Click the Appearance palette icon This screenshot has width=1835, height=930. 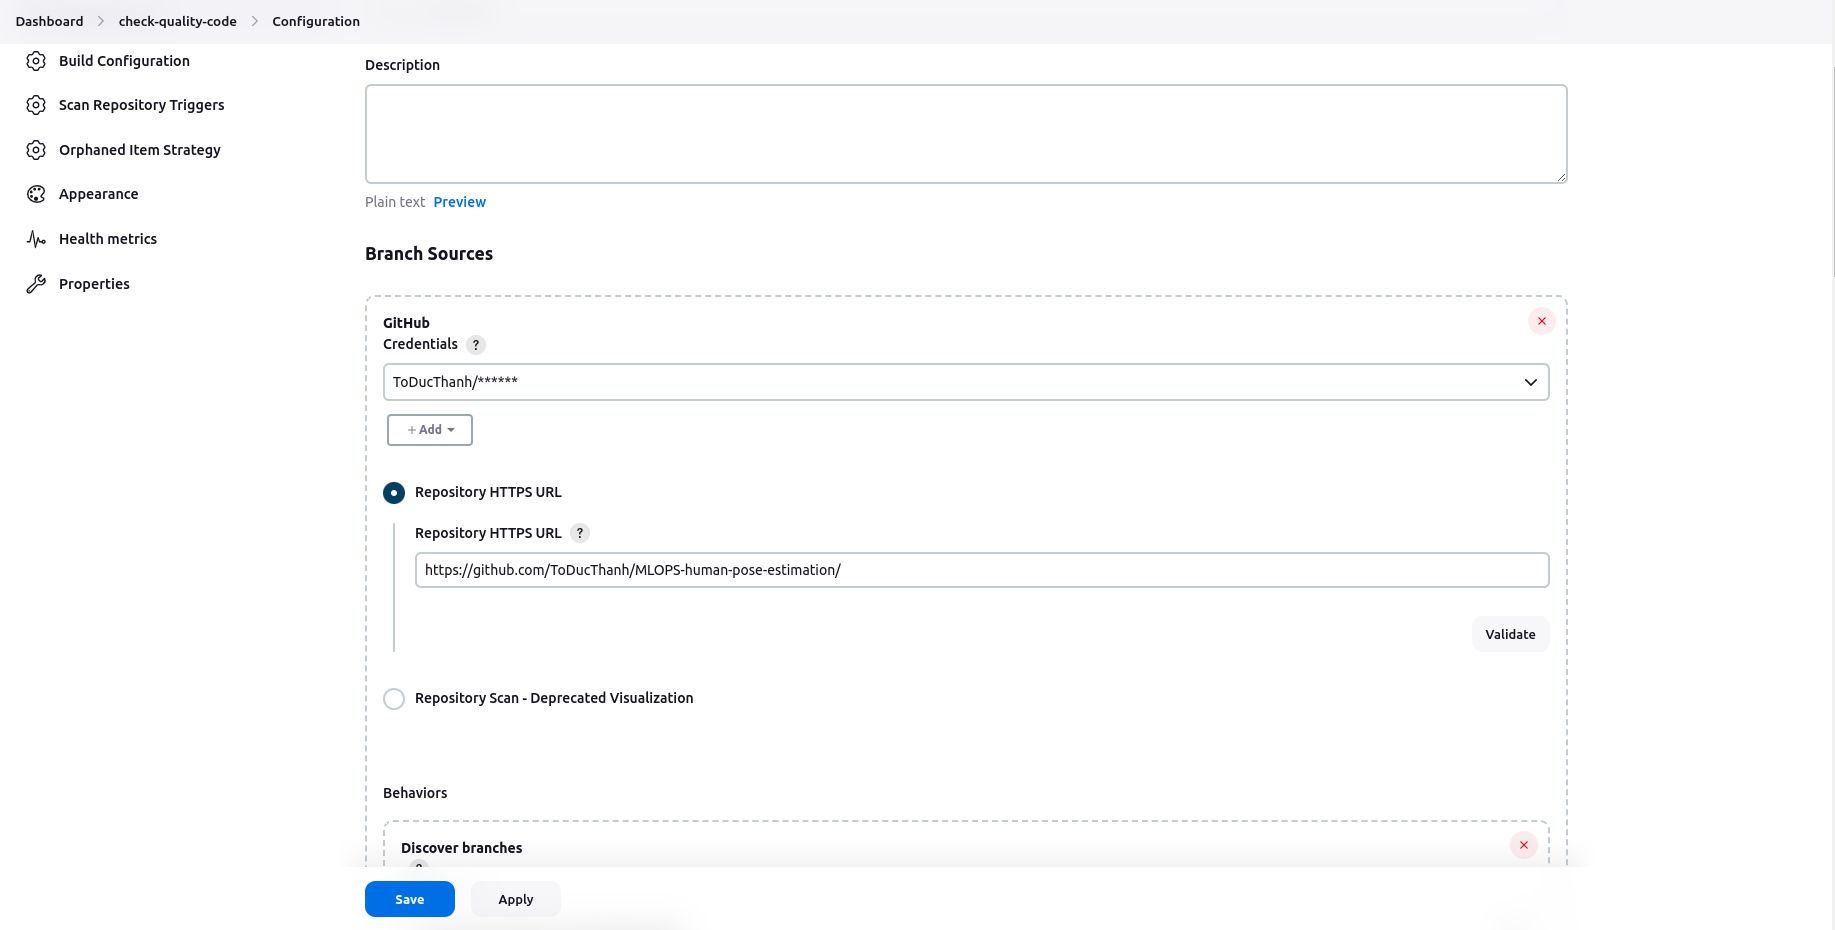[36, 194]
